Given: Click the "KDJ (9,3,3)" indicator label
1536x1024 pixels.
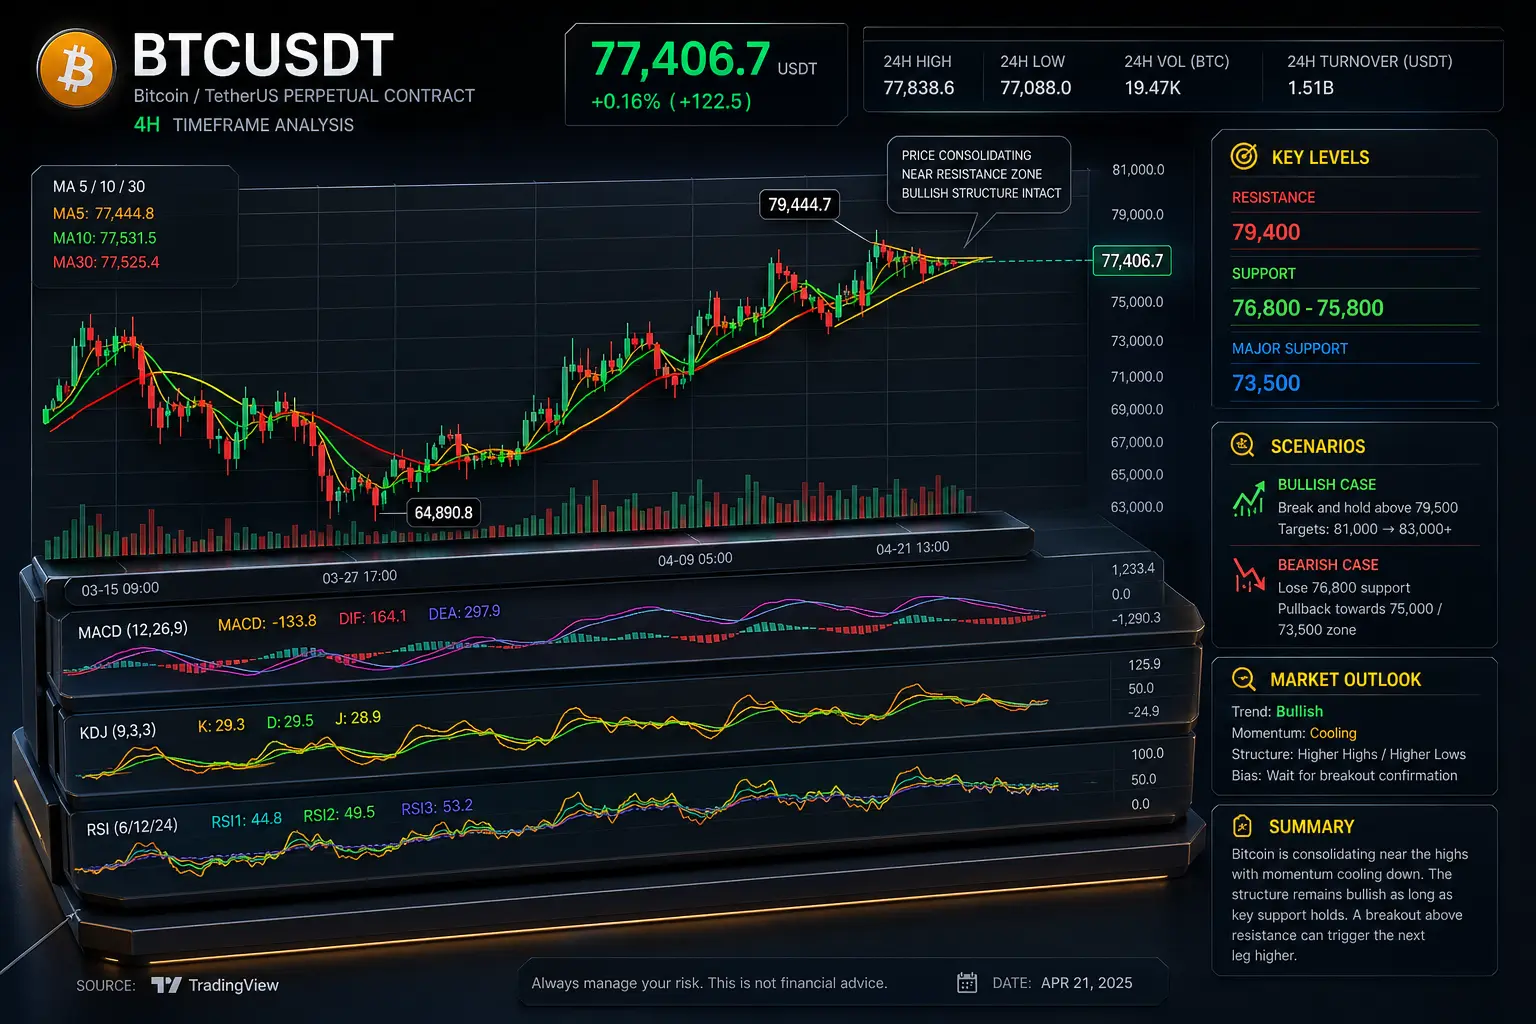Looking at the screenshot, I should tap(118, 731).
